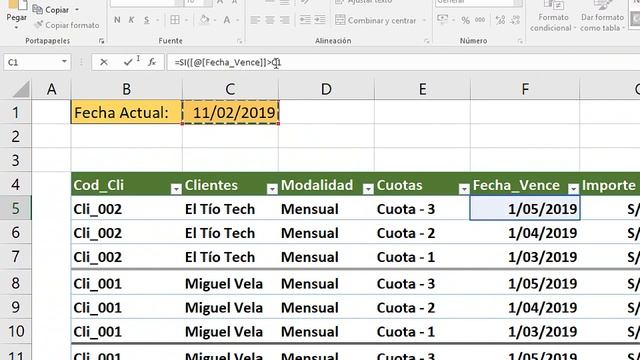Viewport: 640px width, 360px height.
Task: Select column F header
Action: pyautogui.click(x=525, y=89)
